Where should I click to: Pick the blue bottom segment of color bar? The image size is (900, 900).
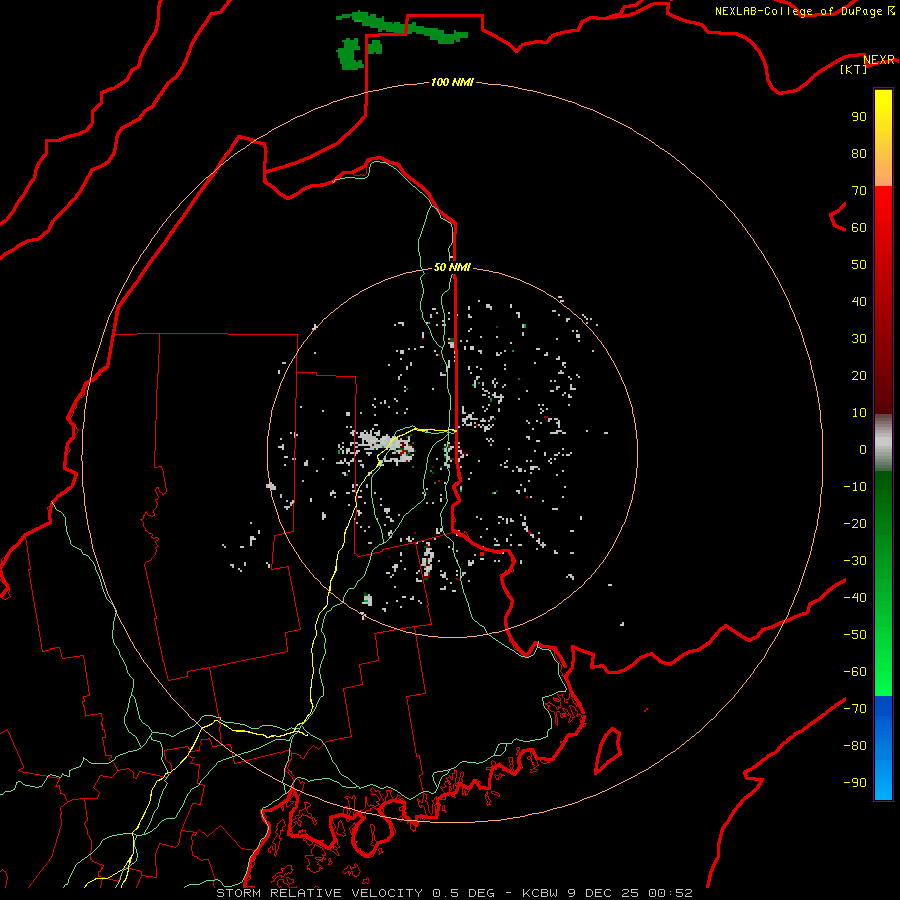point(883,748)
